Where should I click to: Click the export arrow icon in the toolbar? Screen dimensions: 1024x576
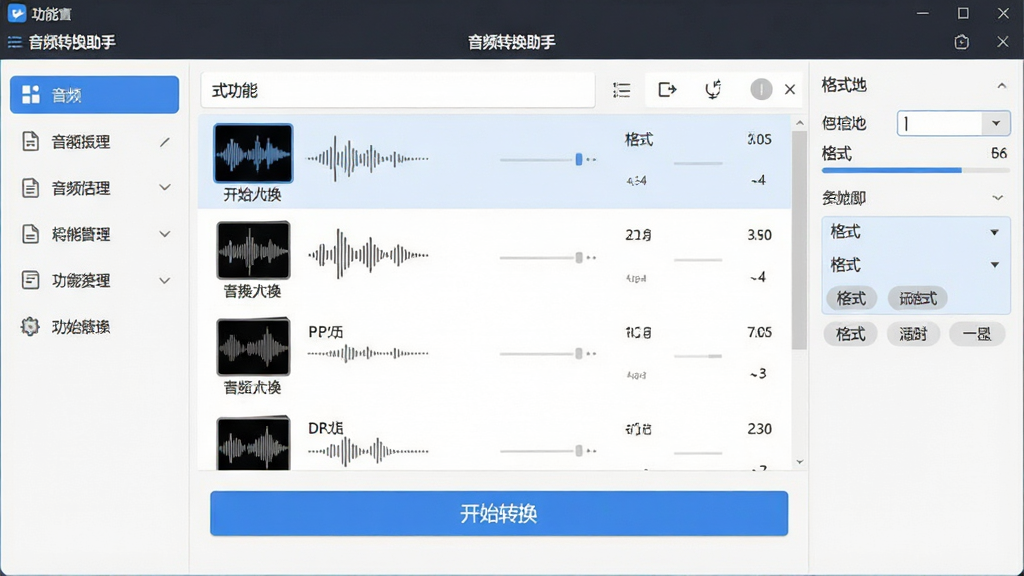point(667,89)
